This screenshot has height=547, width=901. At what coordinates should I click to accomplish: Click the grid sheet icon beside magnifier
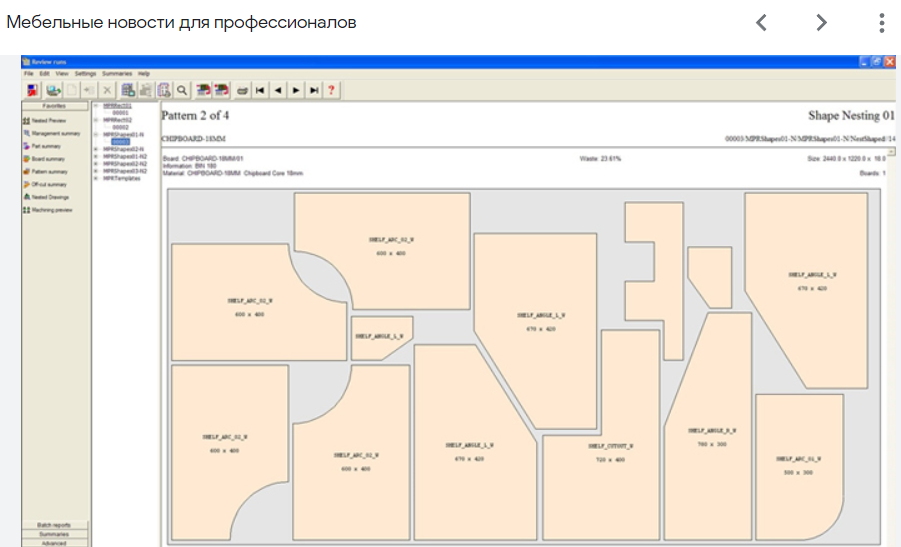pyautogui.click(x=164, y=90)
